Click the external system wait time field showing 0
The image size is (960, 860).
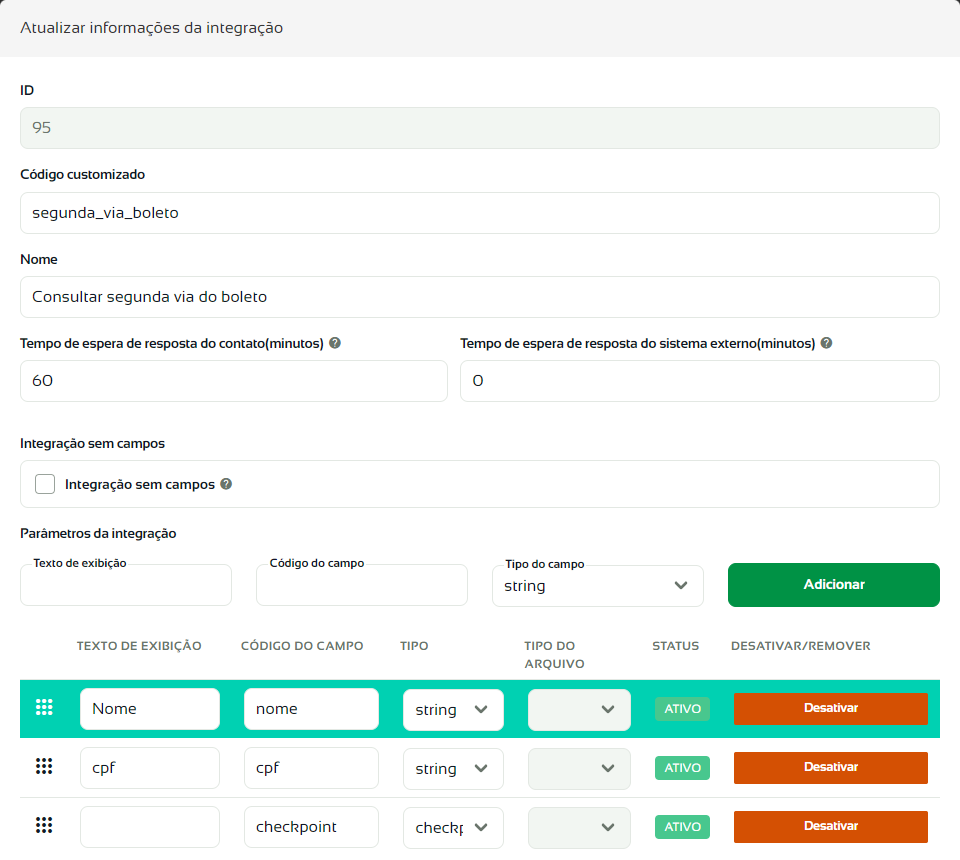[x=700, y=381]
